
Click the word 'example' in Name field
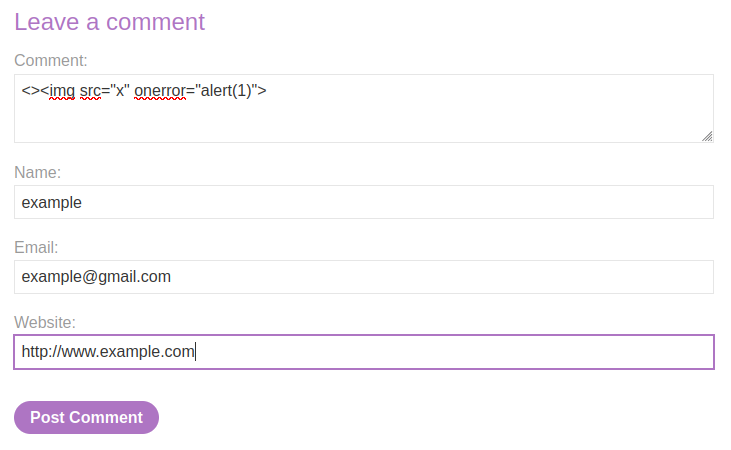coord(52,203)
